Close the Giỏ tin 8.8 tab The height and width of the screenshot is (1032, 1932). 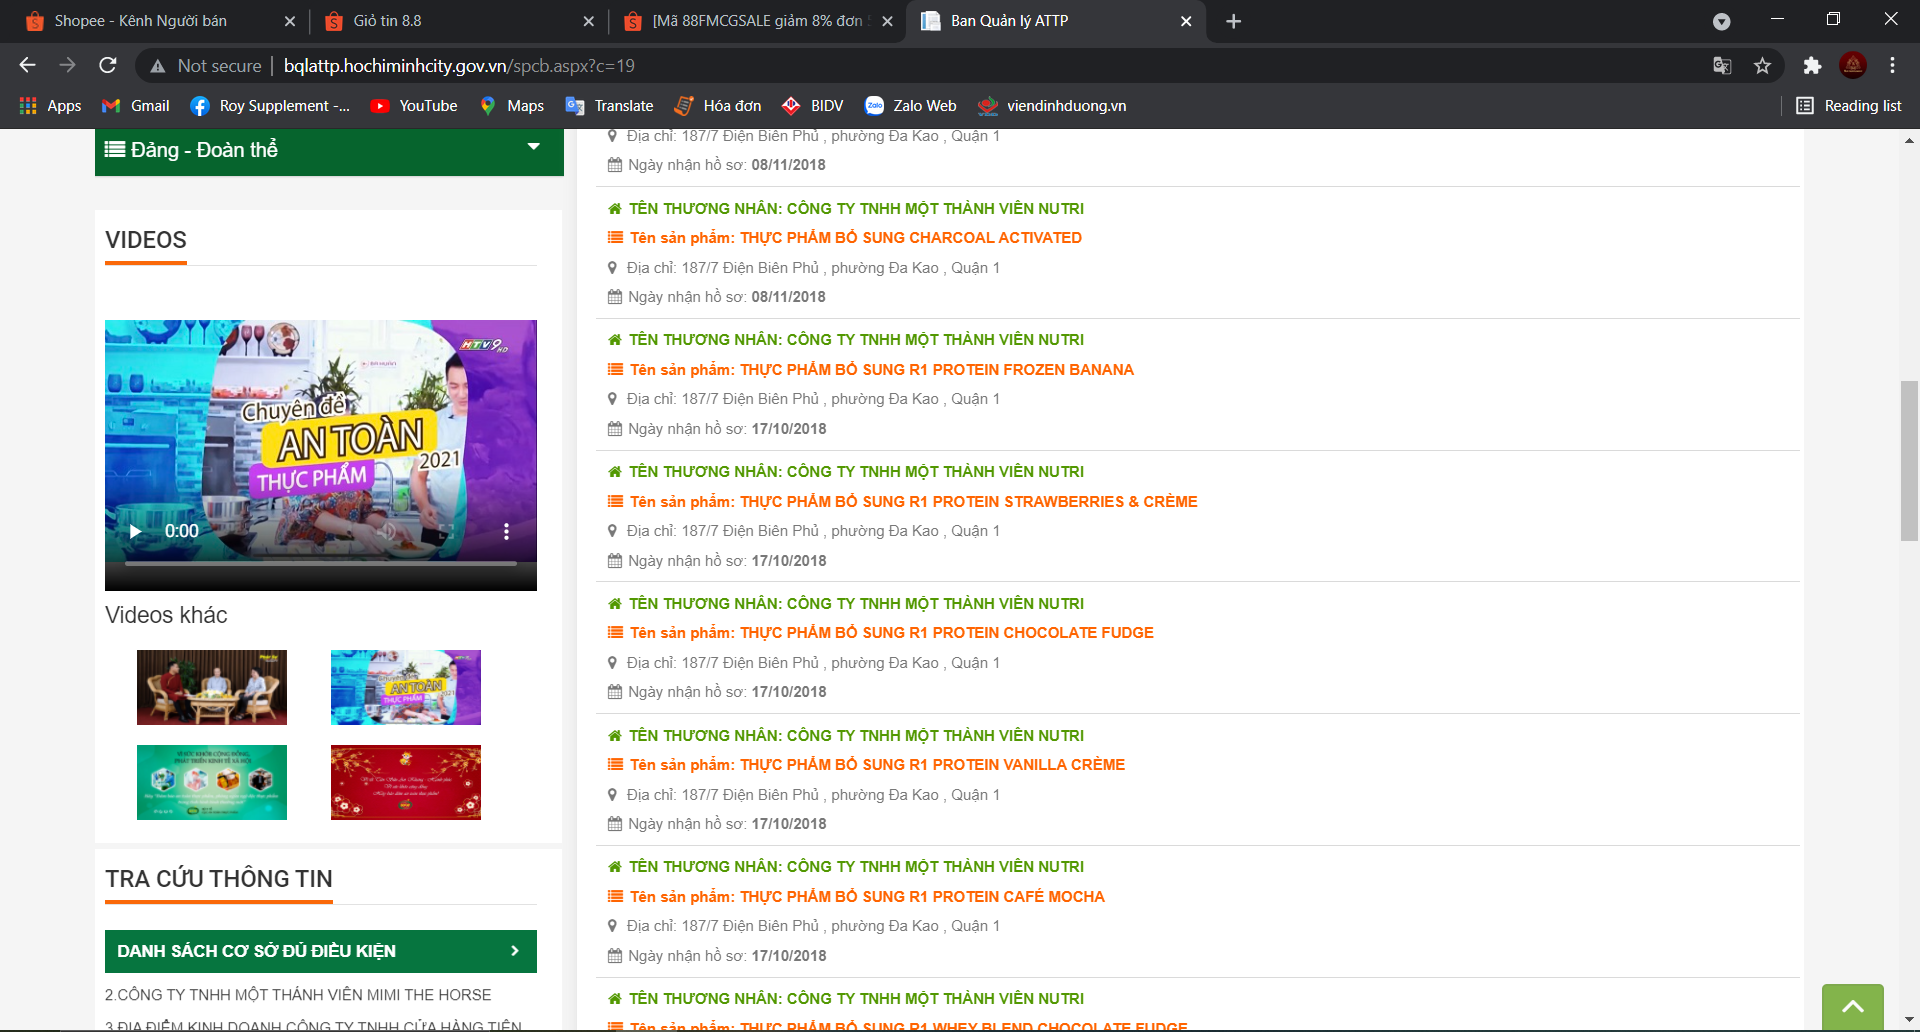pos(588,21)
